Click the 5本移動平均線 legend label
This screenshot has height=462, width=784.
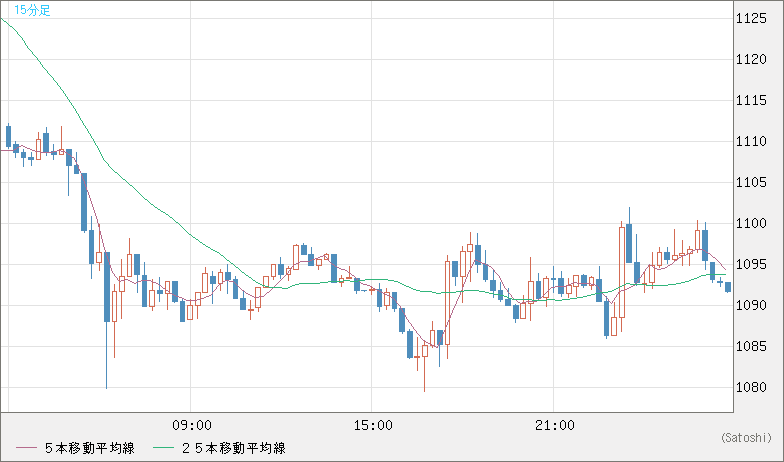90,448
